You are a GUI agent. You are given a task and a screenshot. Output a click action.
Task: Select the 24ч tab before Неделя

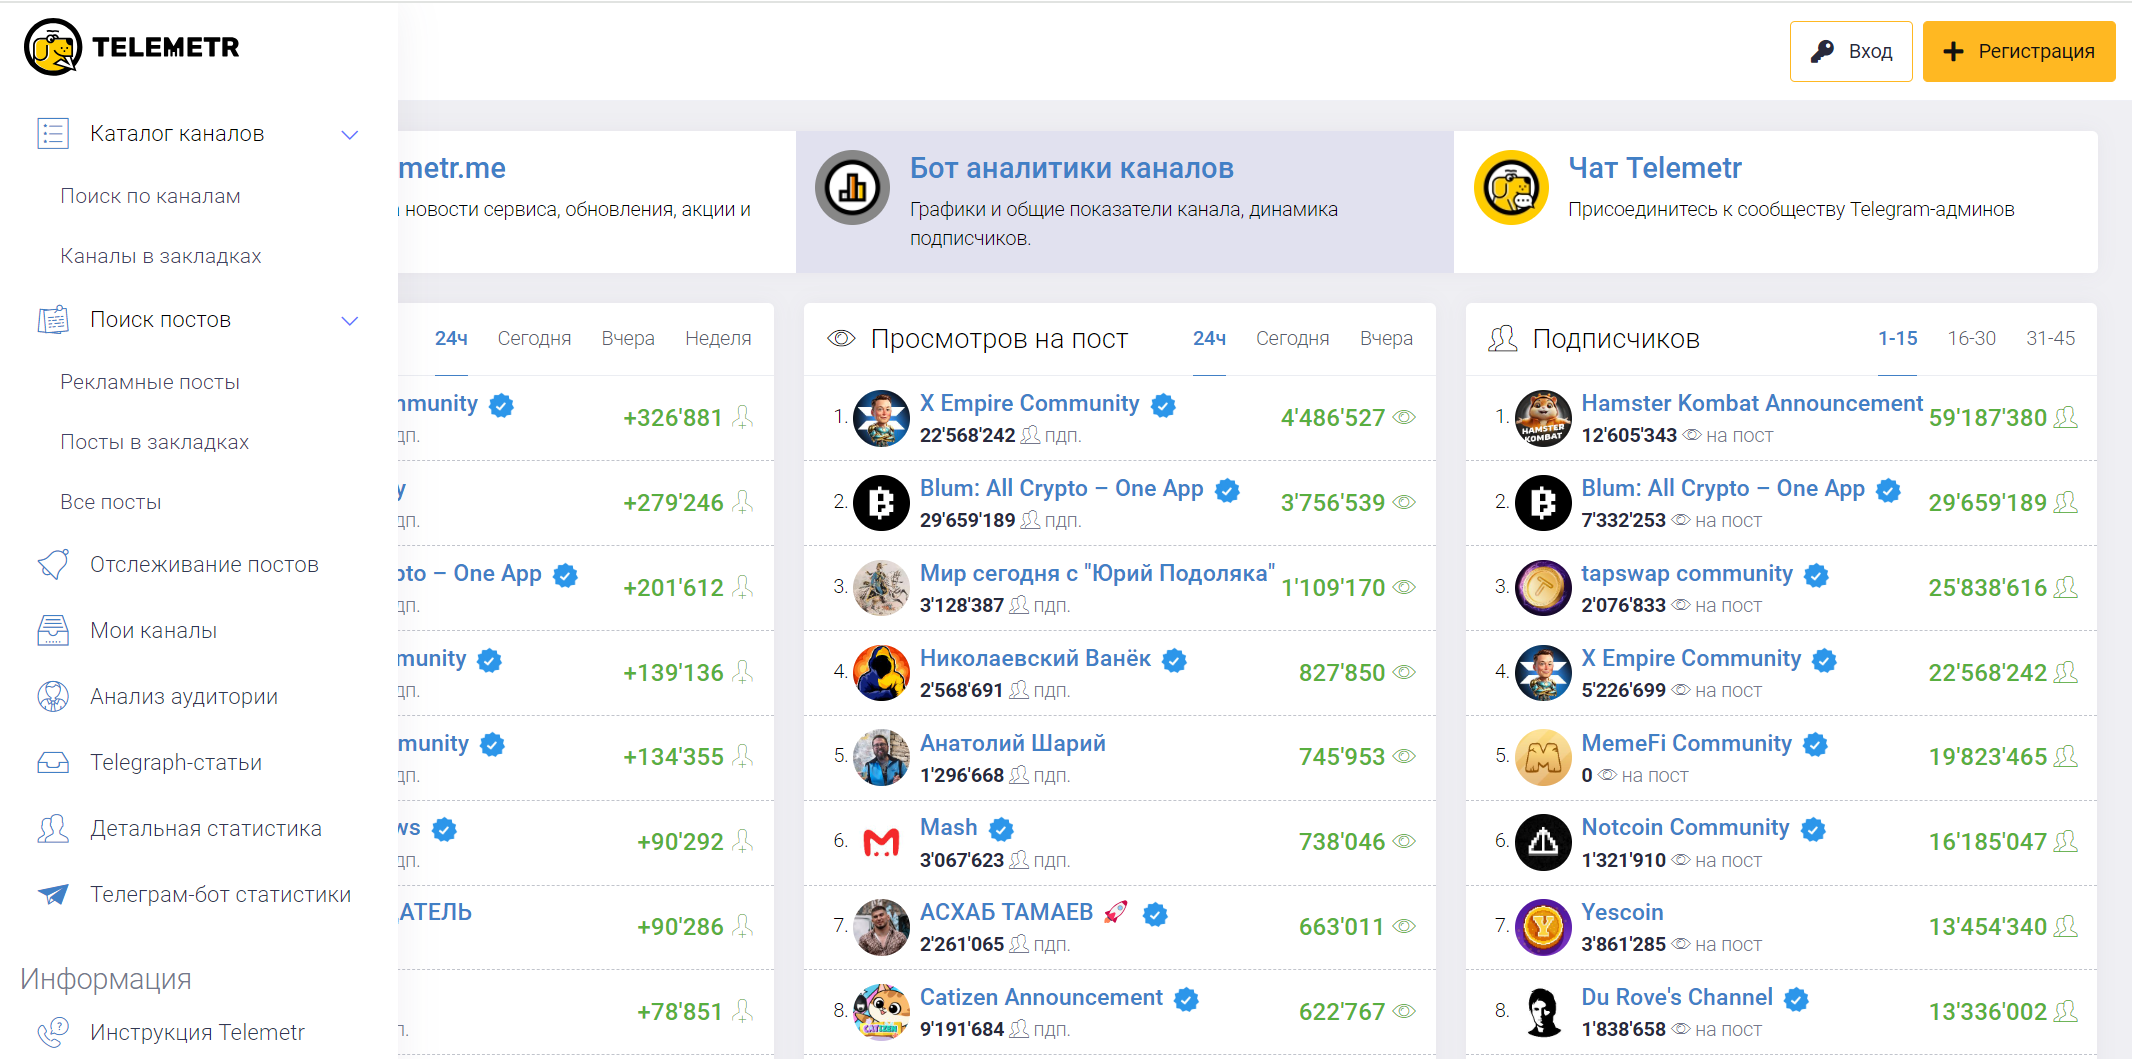pyautogui.click(x=451, y=338)
